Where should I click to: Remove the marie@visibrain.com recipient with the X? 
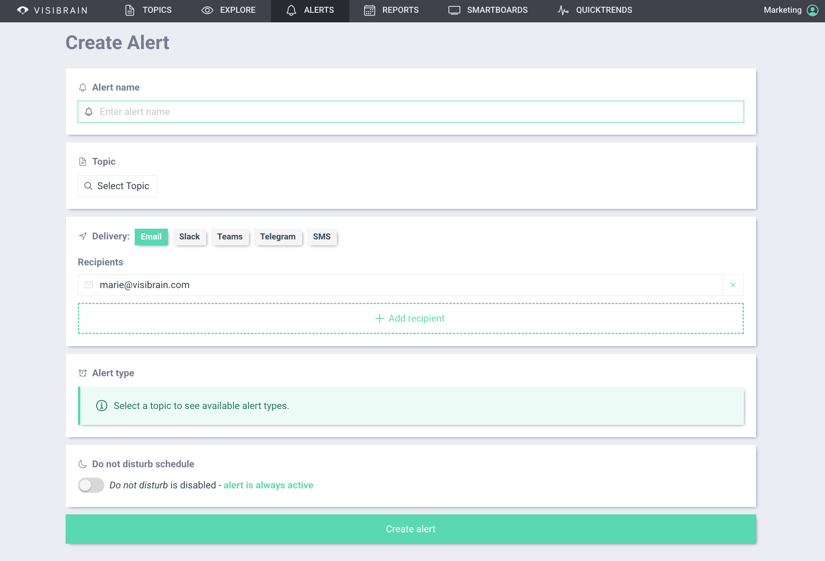click(x=733, y=285)
